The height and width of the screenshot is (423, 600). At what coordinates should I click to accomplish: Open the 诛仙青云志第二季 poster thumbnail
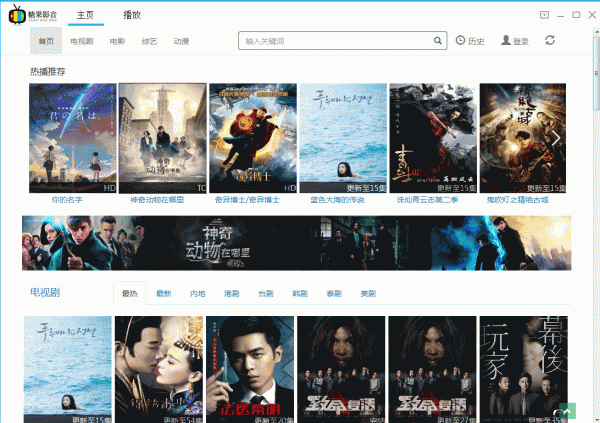[433, 138]
